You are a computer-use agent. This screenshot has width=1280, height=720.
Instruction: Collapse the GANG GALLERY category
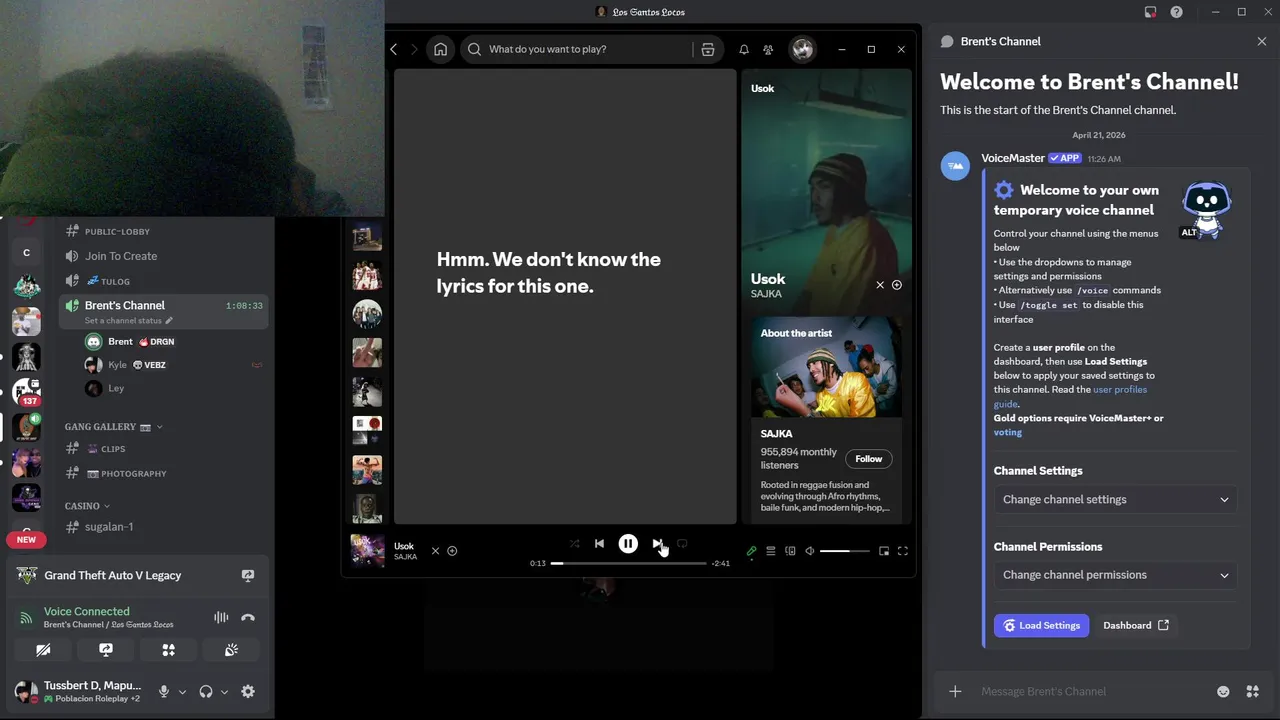pyautogui.click(x=113, y=427)
